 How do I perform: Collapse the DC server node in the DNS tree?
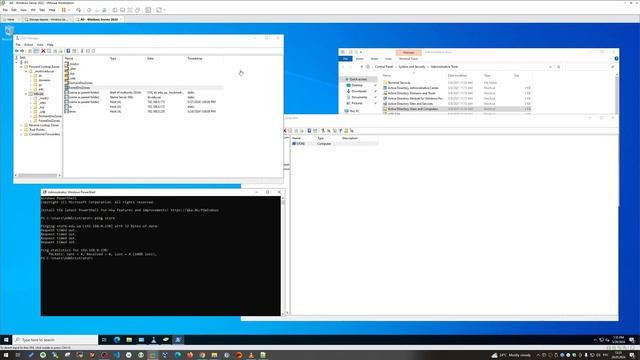tap(17, 62)
